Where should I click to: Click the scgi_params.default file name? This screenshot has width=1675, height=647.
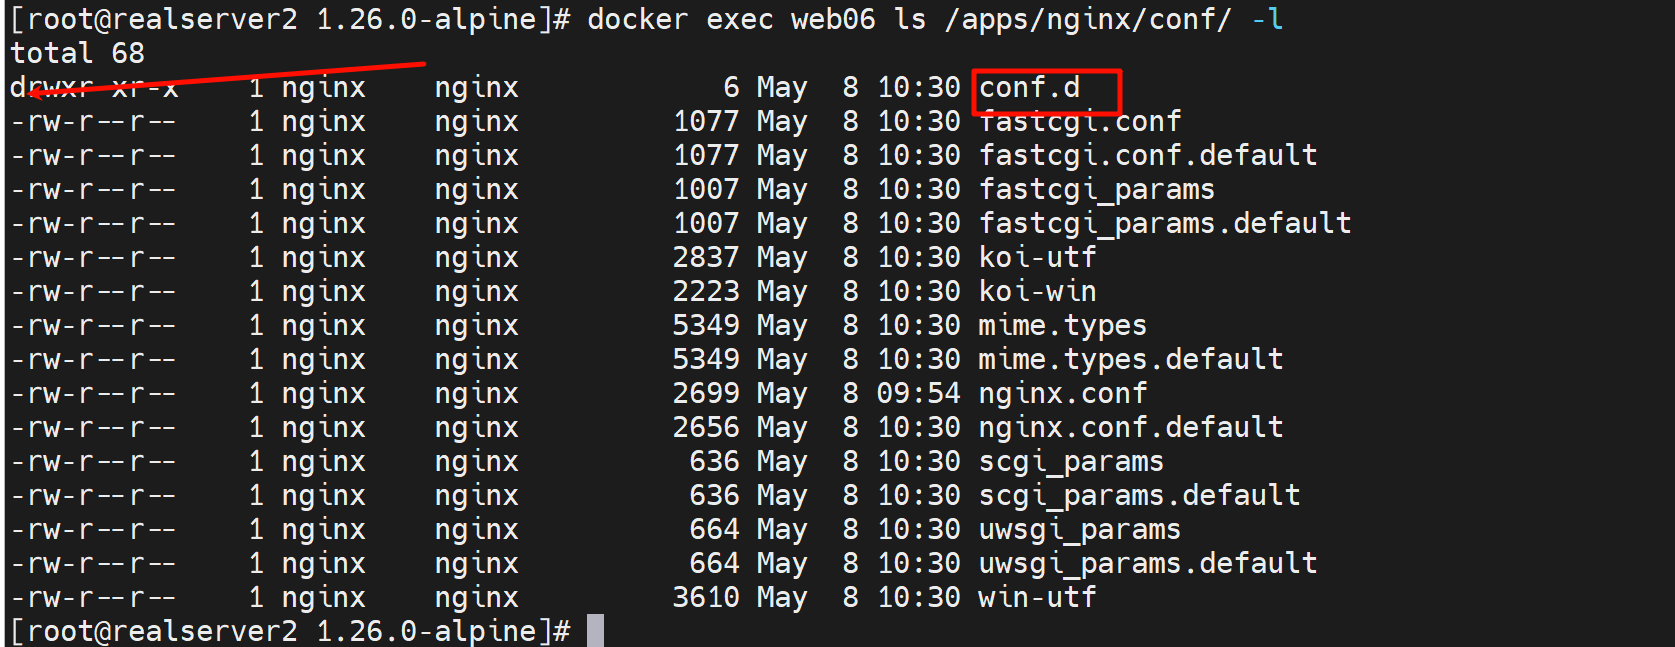click(x=1139, y=496)
